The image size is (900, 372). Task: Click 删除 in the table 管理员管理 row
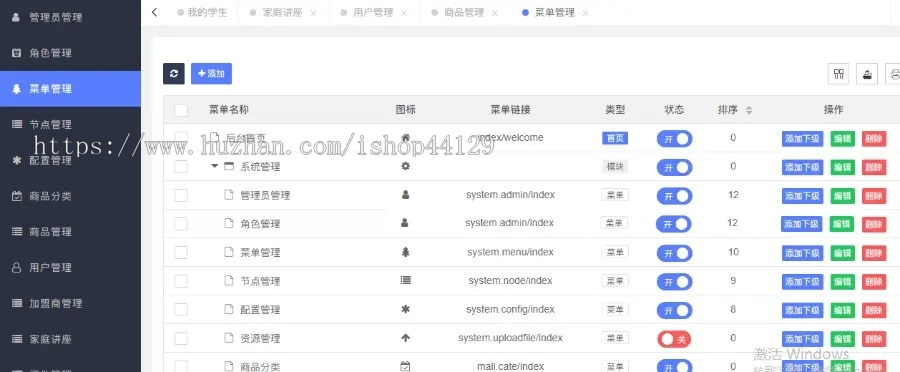coord(874,196)
